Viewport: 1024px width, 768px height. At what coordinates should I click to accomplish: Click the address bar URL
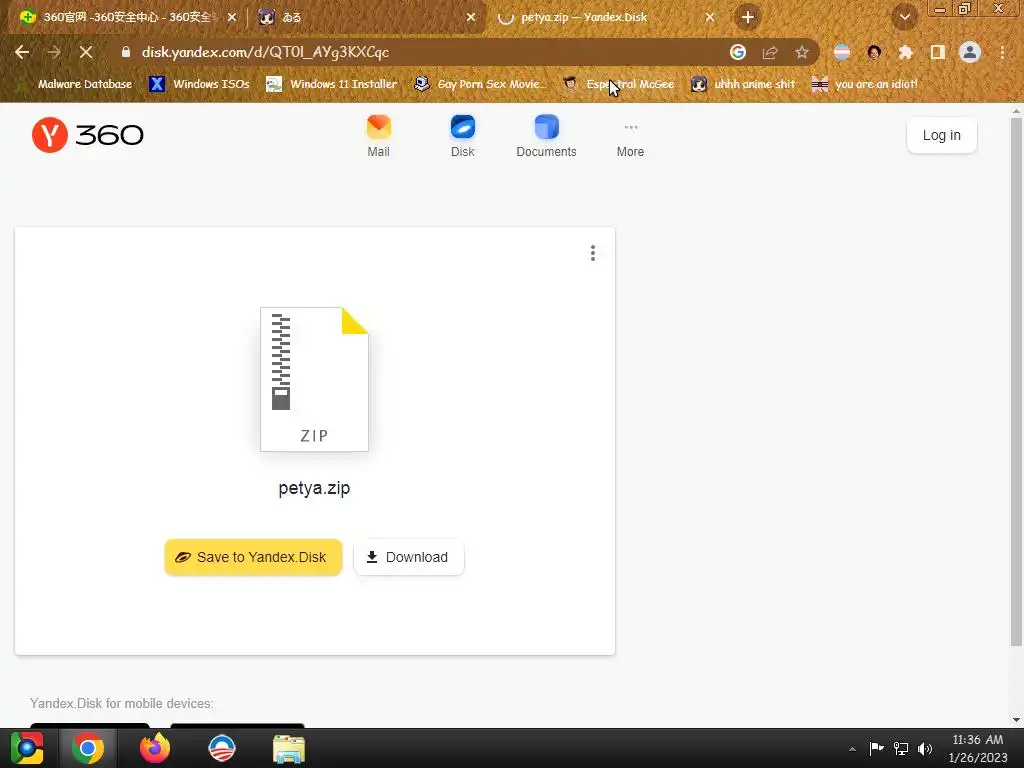point(265,52)
